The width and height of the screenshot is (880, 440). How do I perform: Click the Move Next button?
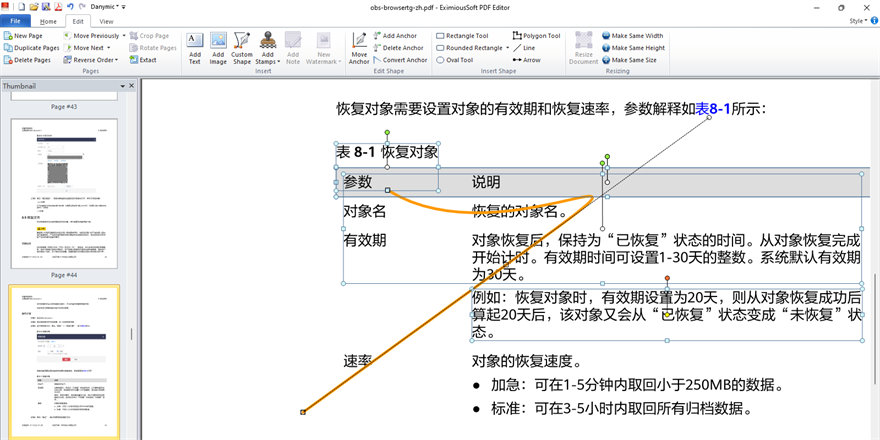(84, 48)
